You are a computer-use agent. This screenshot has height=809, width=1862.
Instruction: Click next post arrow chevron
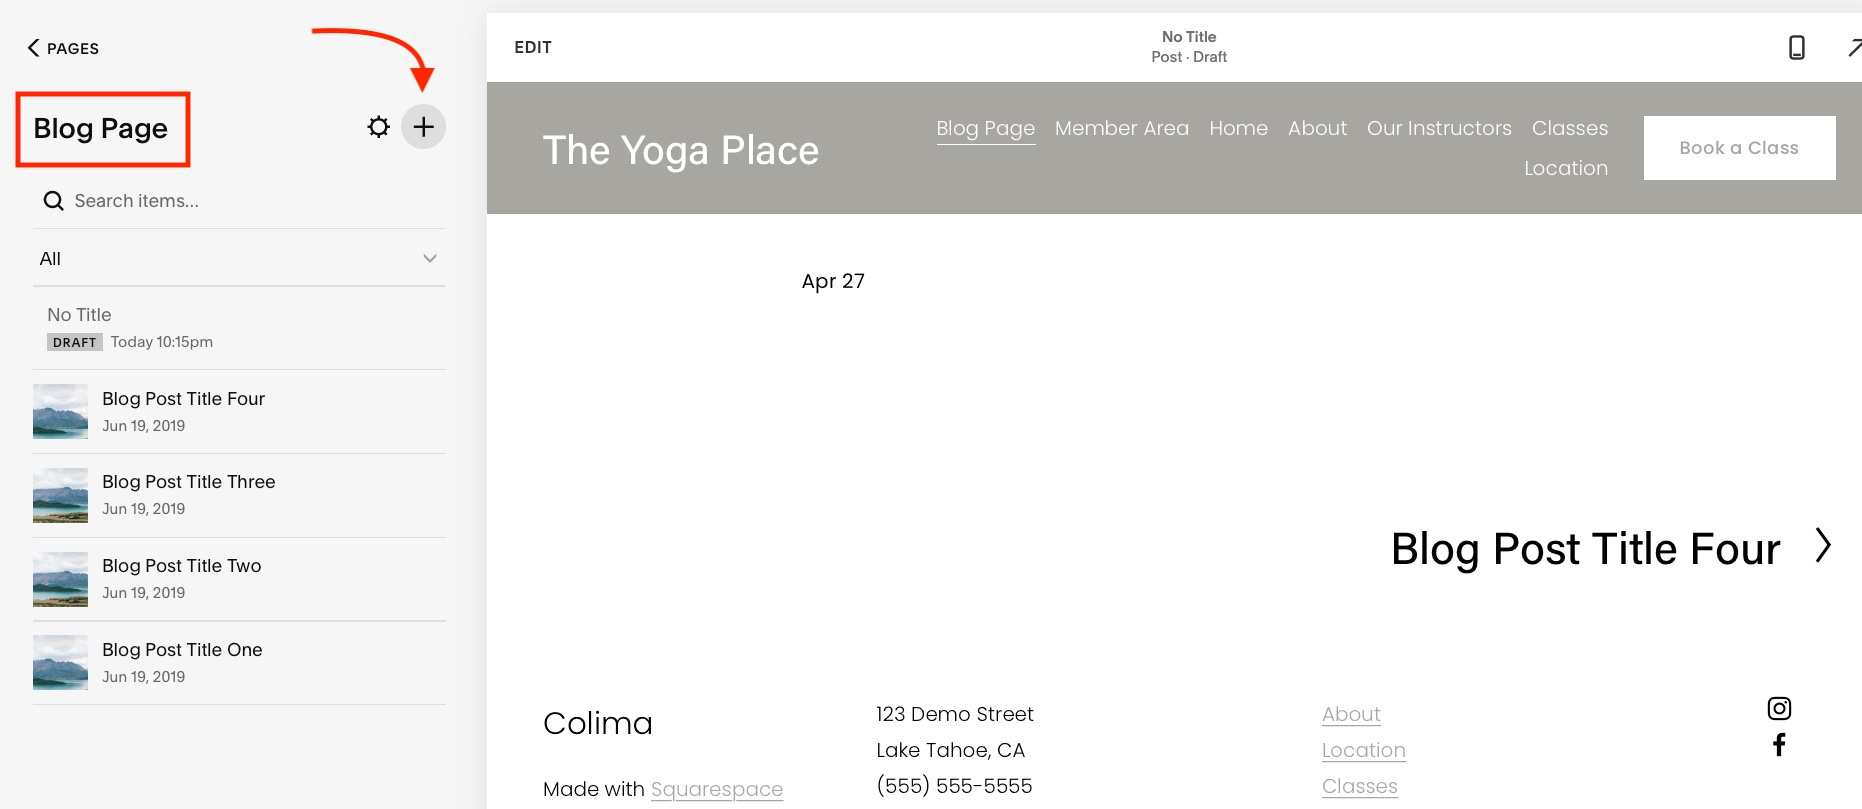(1823, 546)
